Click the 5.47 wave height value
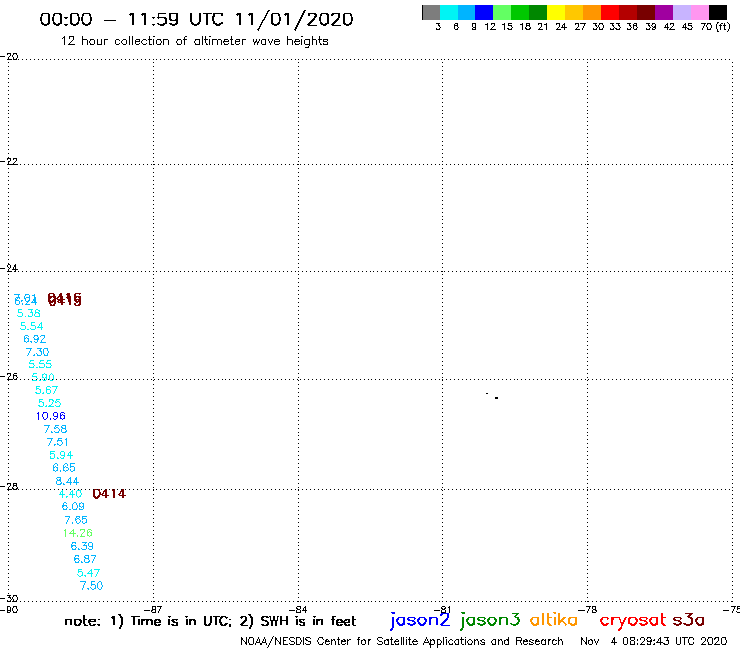 [88, 573]
